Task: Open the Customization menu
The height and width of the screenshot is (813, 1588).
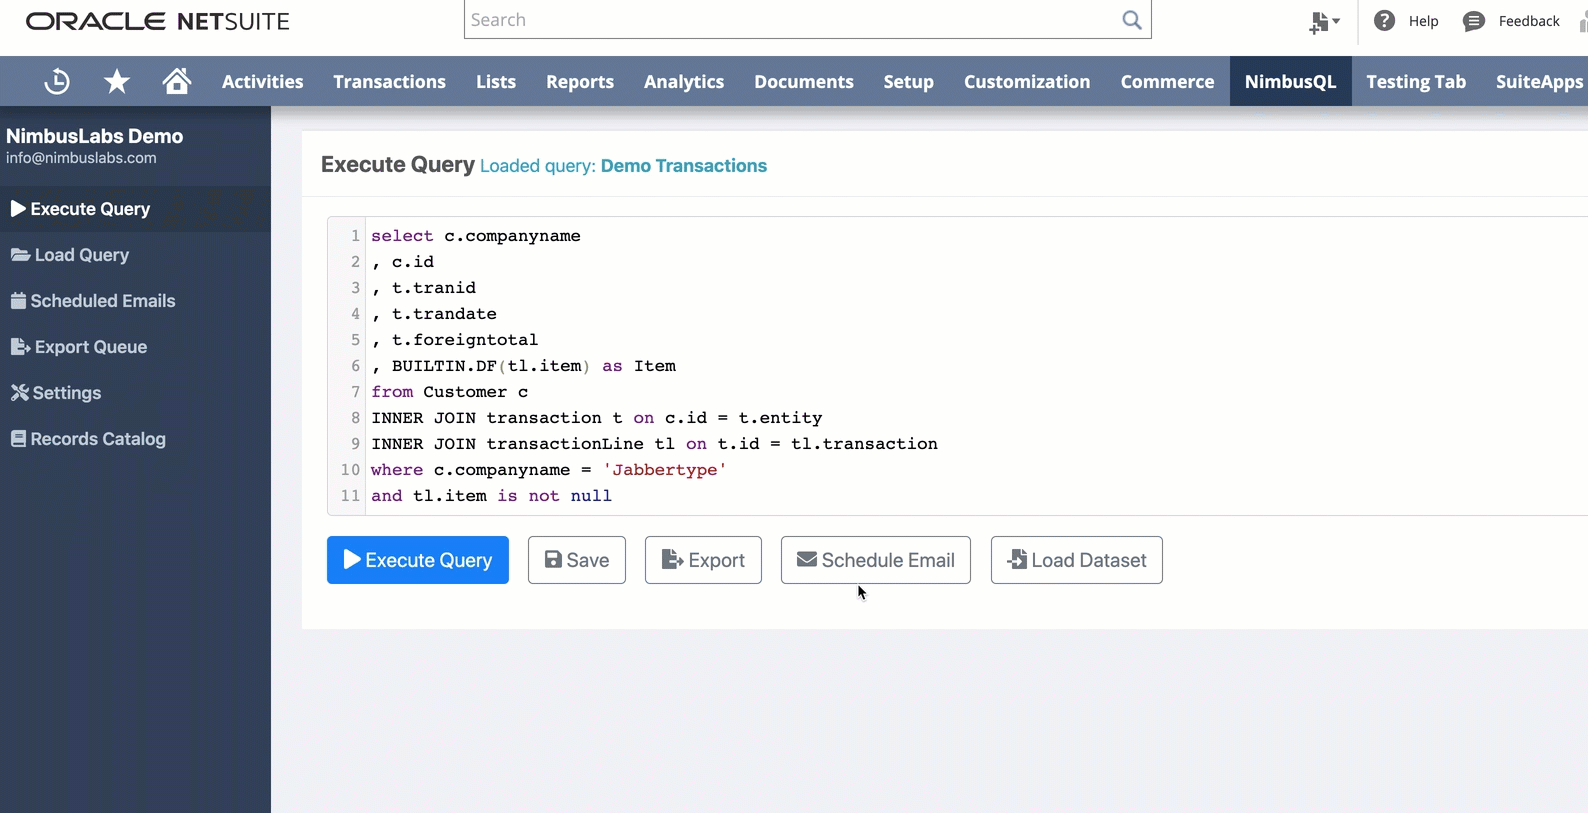Action: click(1027, 82)
